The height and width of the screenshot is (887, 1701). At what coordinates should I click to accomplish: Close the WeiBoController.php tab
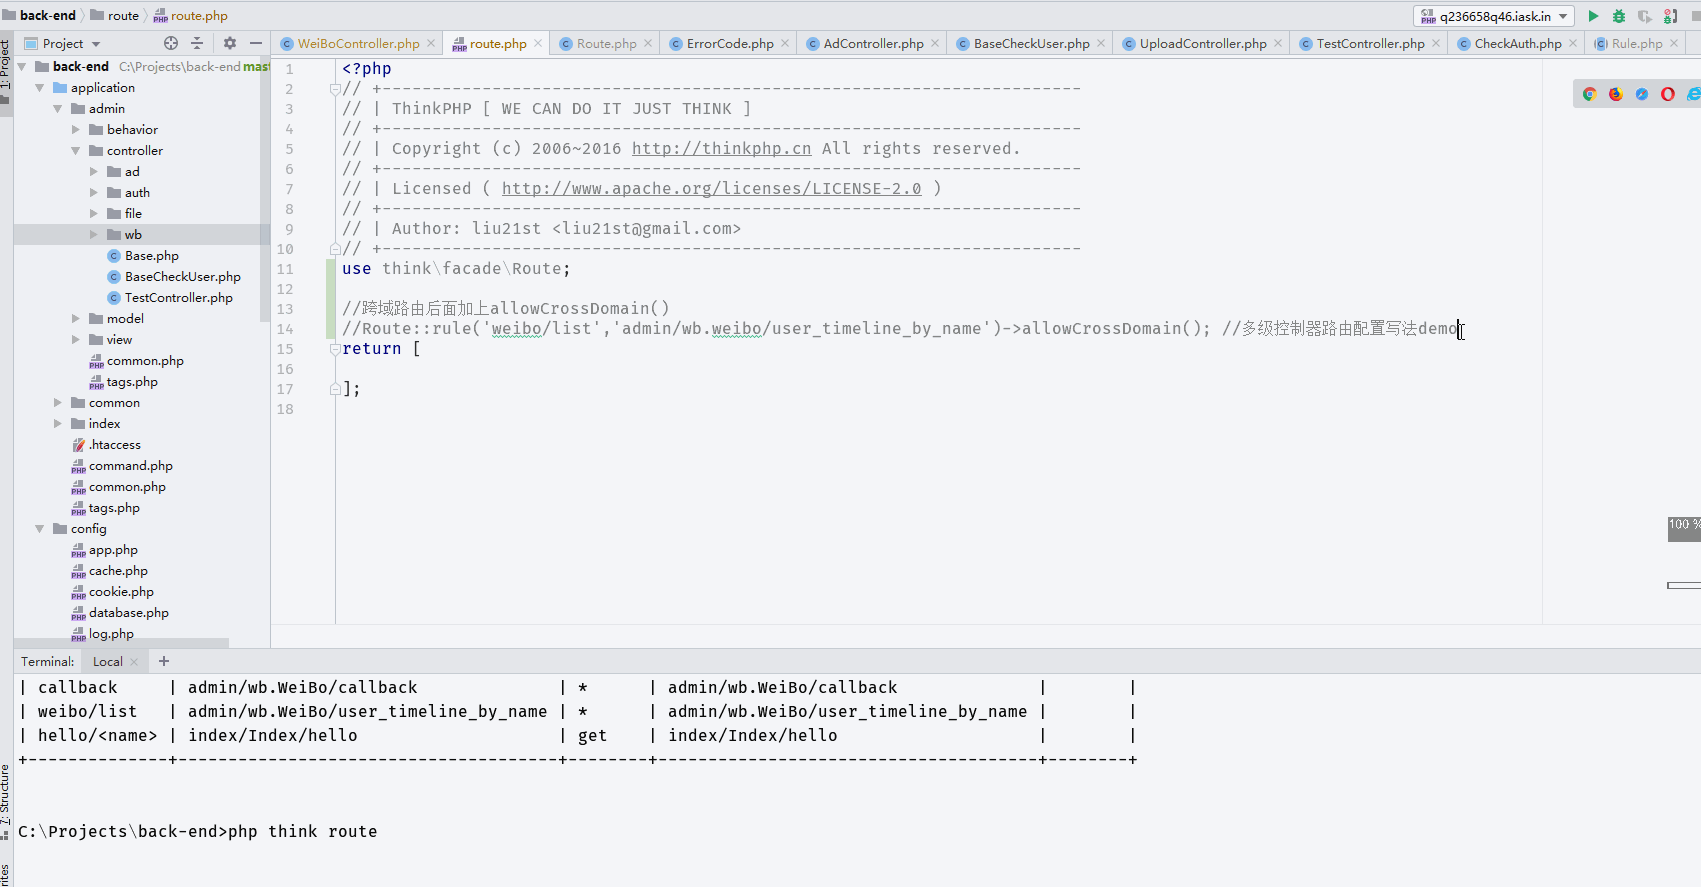431,43
